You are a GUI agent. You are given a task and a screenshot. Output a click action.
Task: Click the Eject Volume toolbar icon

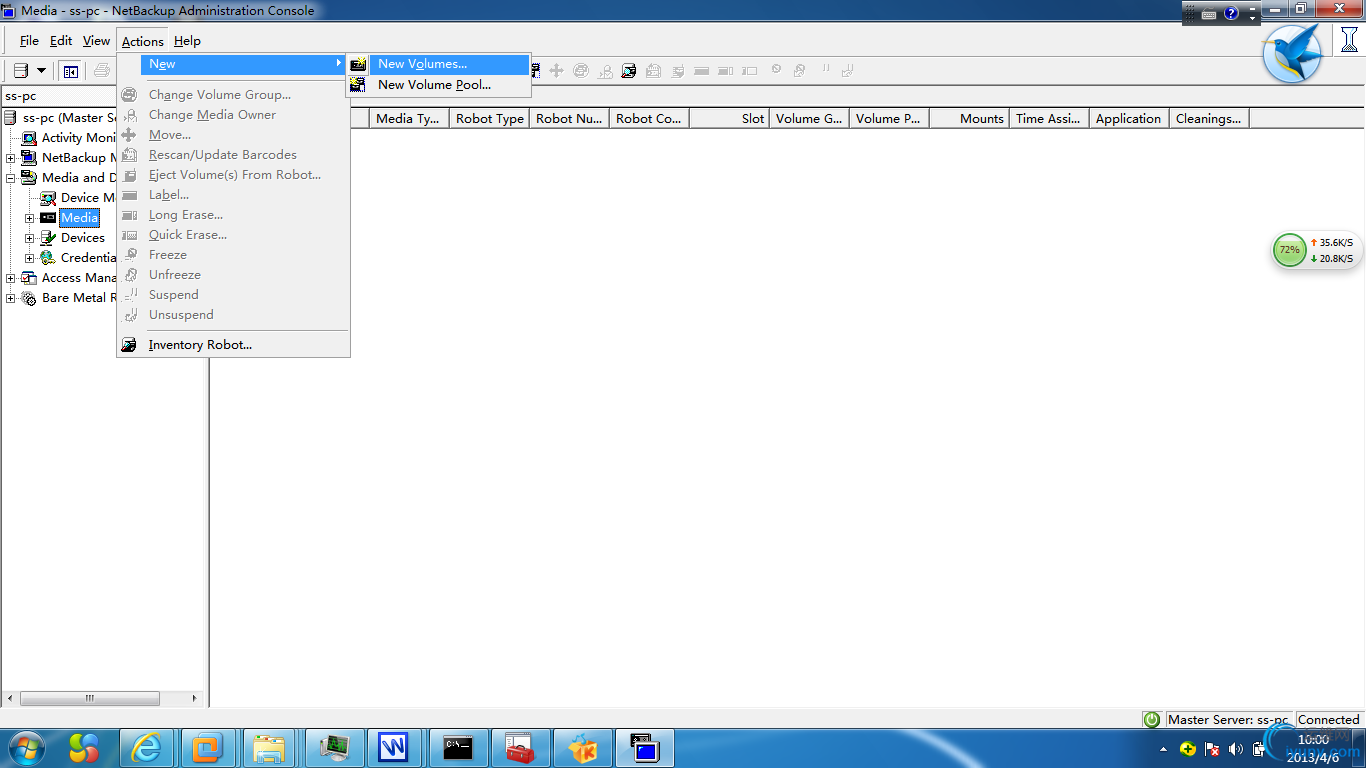click(x=678, y=71)
